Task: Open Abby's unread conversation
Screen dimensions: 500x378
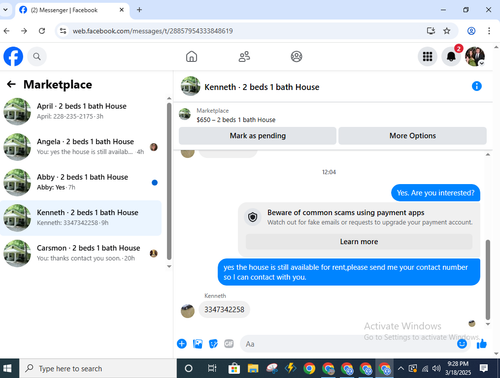Action: tap(81, 182)
